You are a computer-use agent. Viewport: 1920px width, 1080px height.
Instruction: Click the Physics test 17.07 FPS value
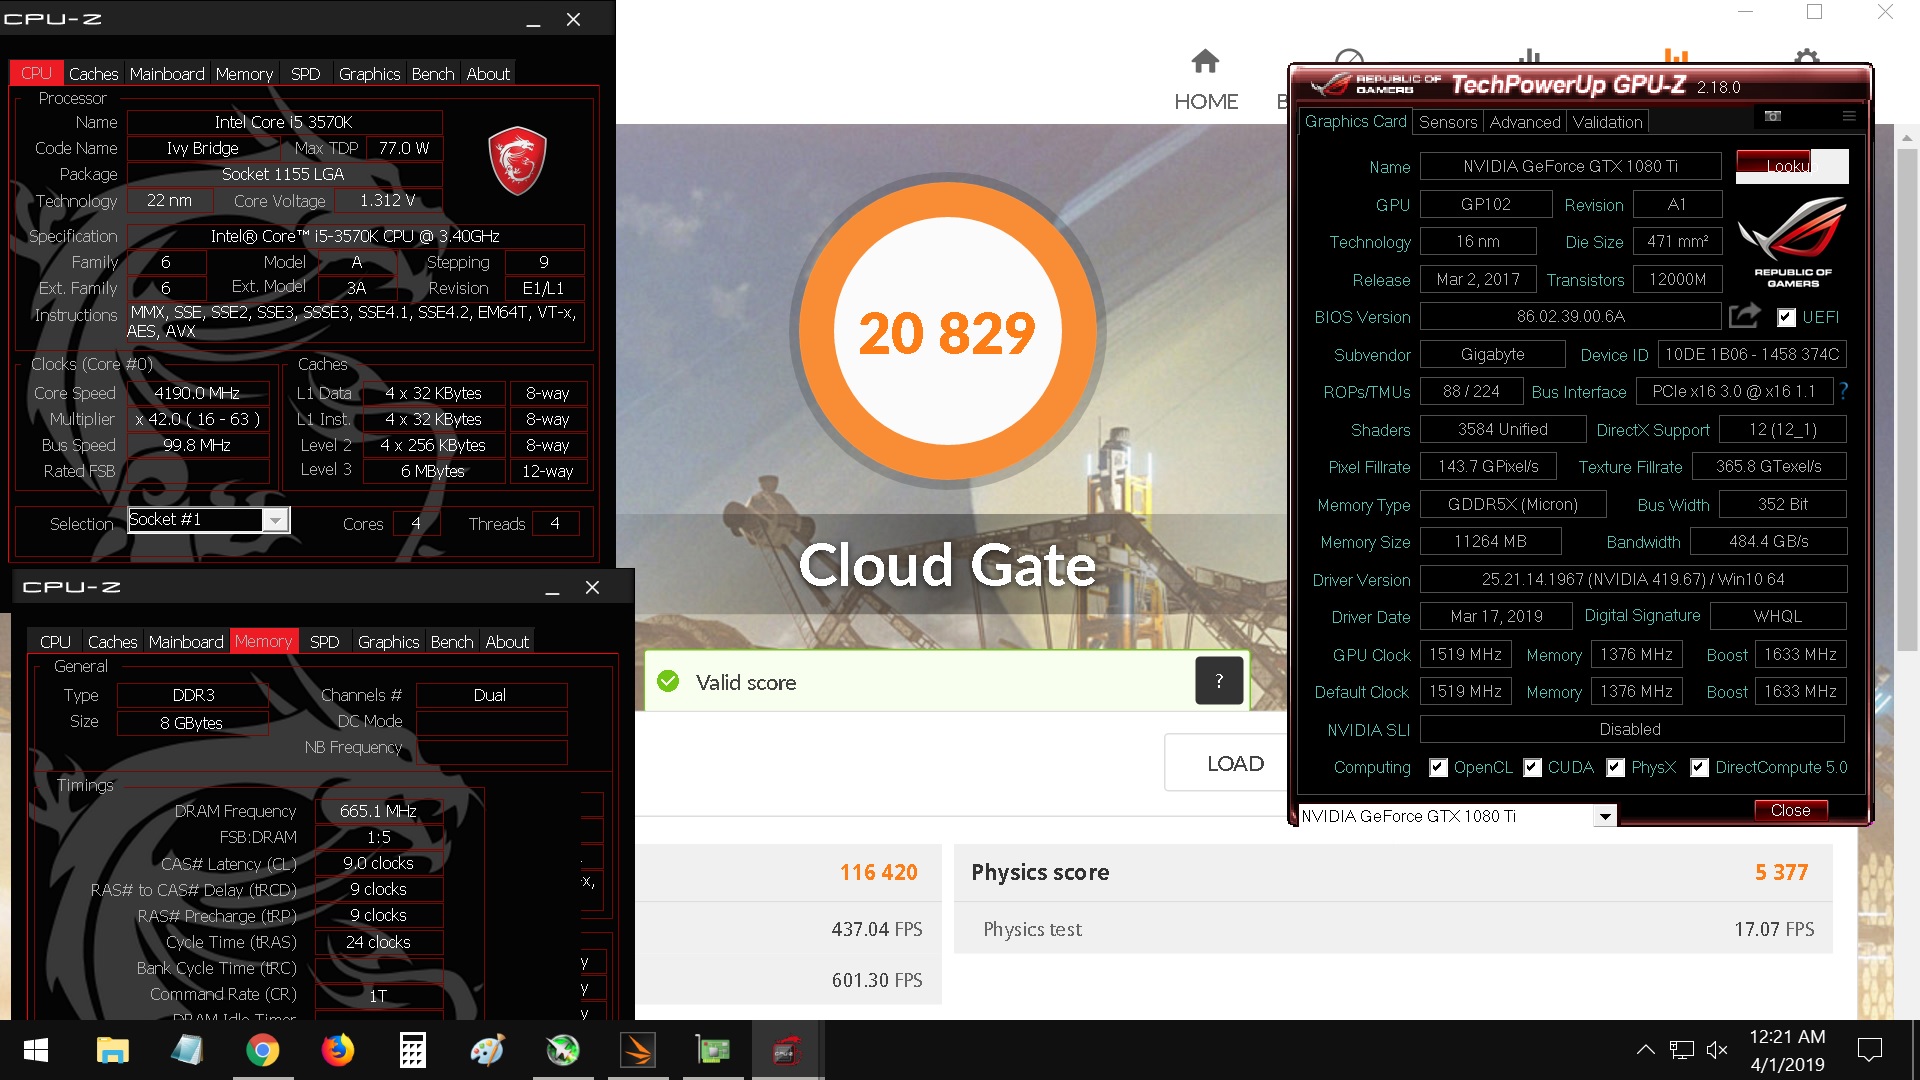[1774, 929]
